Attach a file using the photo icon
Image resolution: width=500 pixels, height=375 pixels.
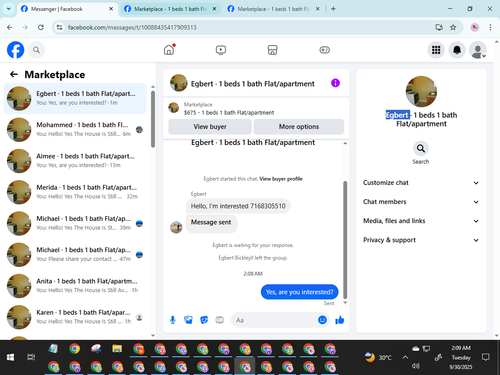point(188,320)
